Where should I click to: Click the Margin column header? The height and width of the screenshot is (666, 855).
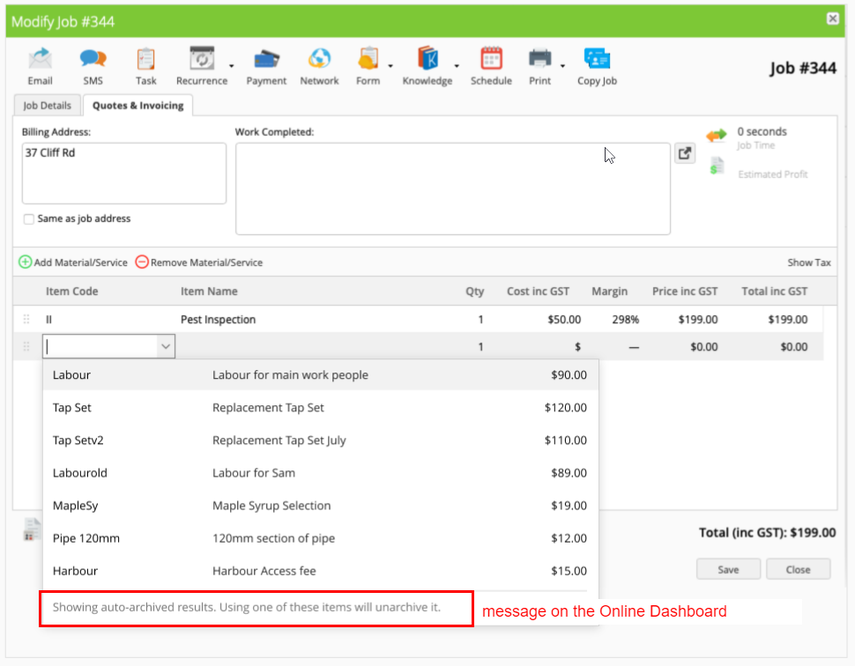[610, 291]
